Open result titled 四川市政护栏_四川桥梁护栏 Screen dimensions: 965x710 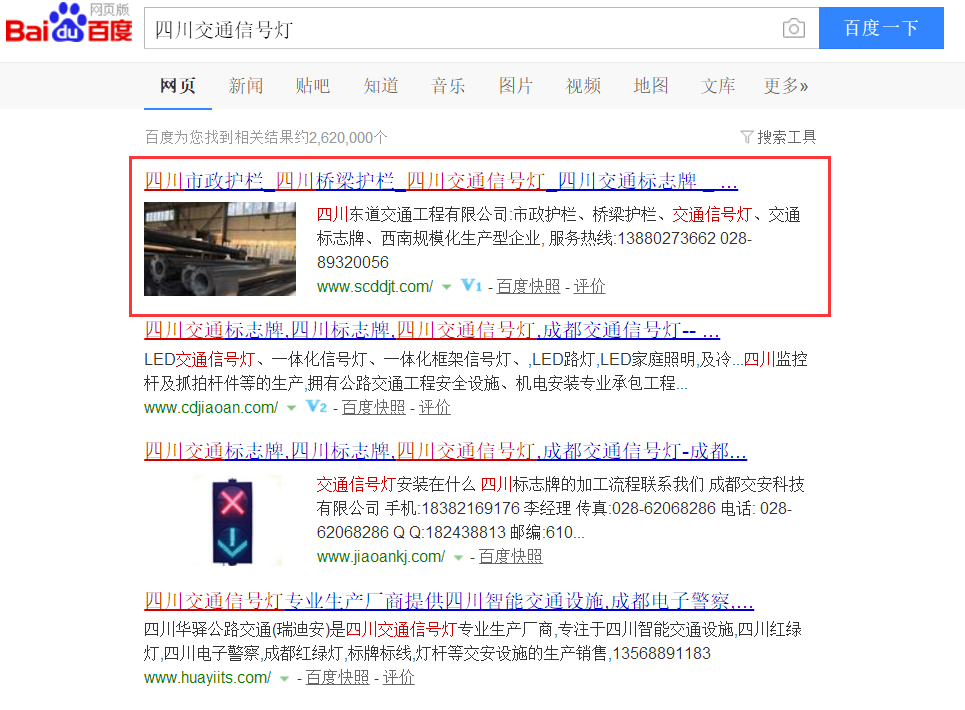click(x=441, y=181)
